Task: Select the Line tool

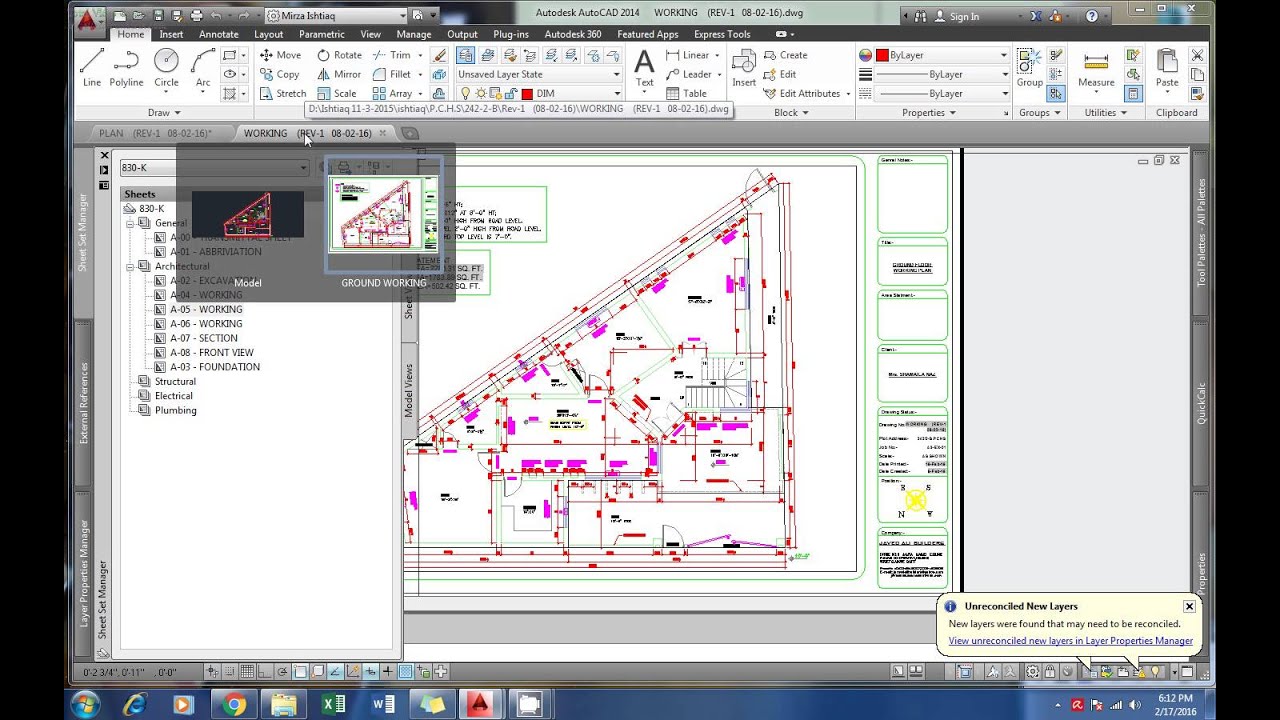Action: (92, 68)
